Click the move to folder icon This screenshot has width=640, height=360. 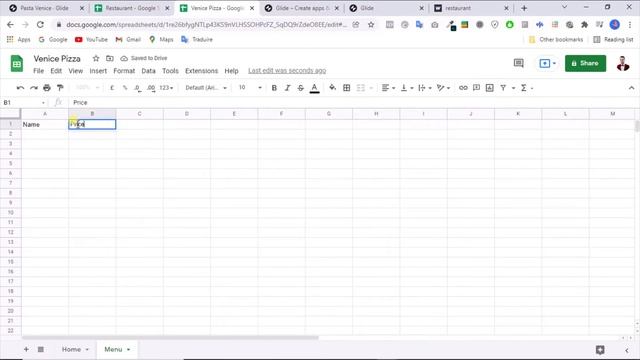click(110, 58)
